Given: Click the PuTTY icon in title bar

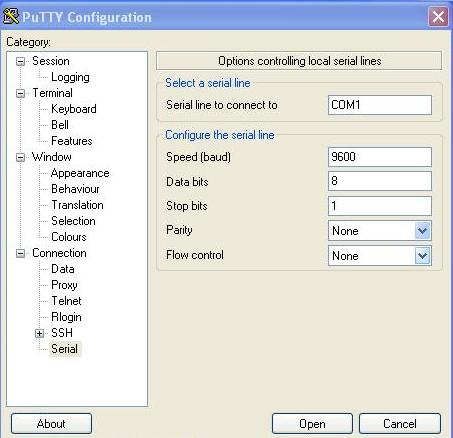Looking at the screenshot, I should 11,16.
